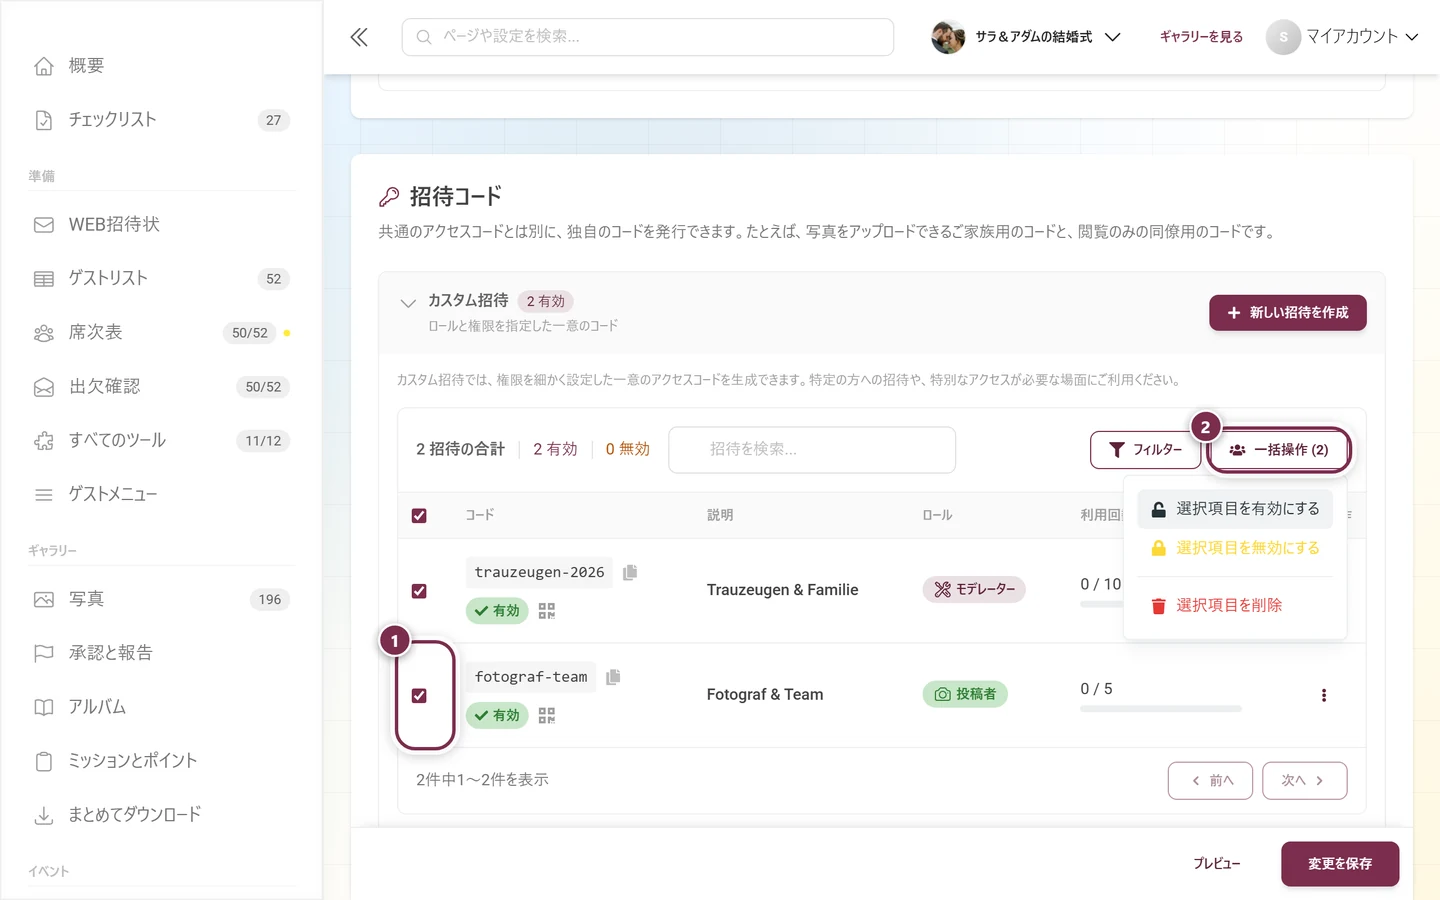Click the 承認と報告 flag icon
This screenshot has height=900, width=1440.
coord(44,654)
